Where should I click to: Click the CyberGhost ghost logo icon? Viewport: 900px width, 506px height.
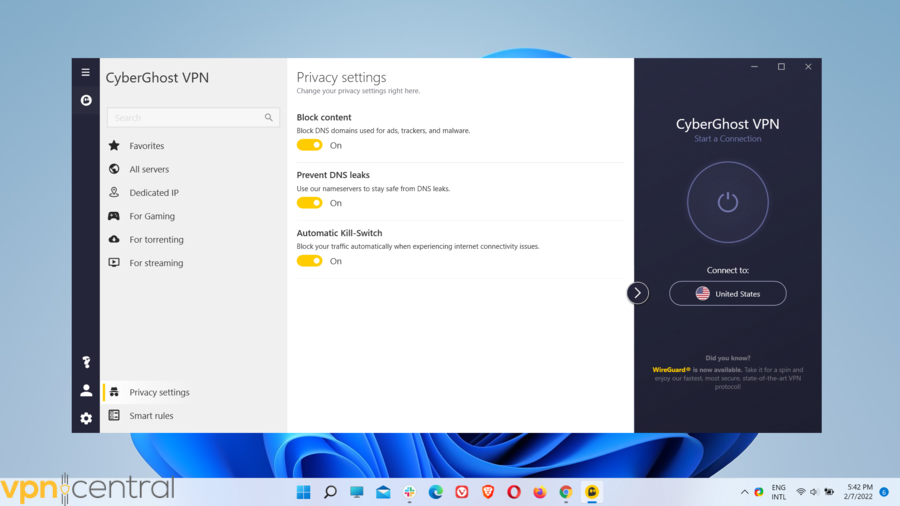coord(86,100)
